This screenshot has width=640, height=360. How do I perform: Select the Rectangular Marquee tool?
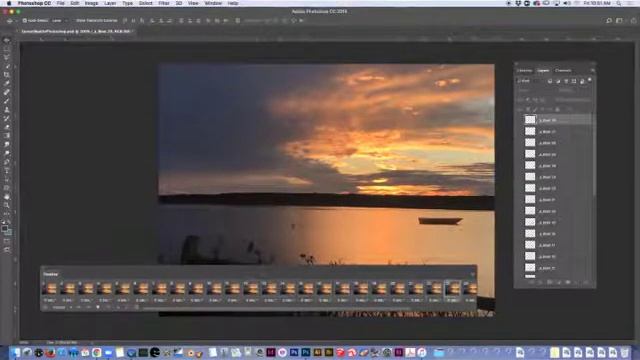pyautogui.click(x=7, y=49)
